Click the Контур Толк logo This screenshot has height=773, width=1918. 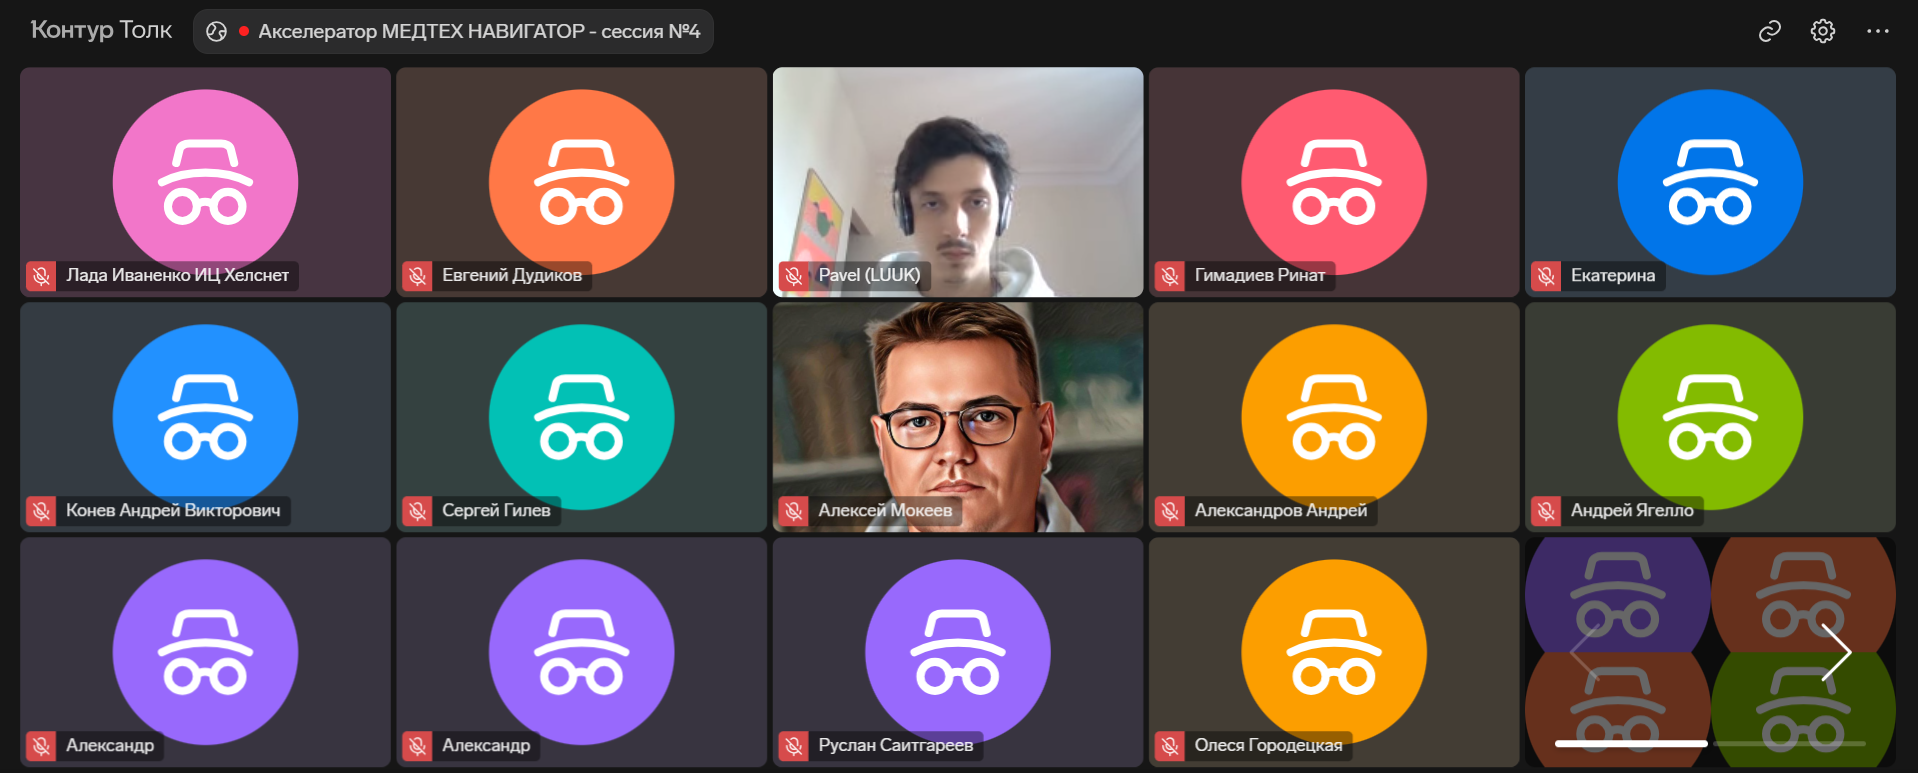point(101,30)
